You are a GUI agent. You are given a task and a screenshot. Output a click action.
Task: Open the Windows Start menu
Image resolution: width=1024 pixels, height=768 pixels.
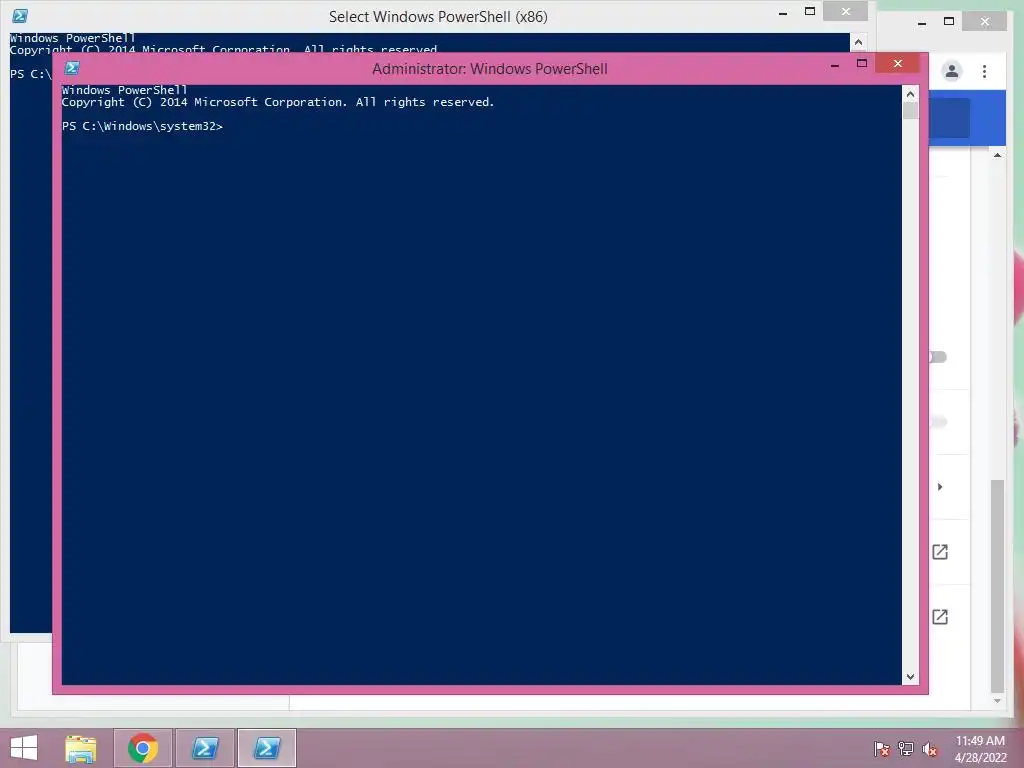pos(24,748)
